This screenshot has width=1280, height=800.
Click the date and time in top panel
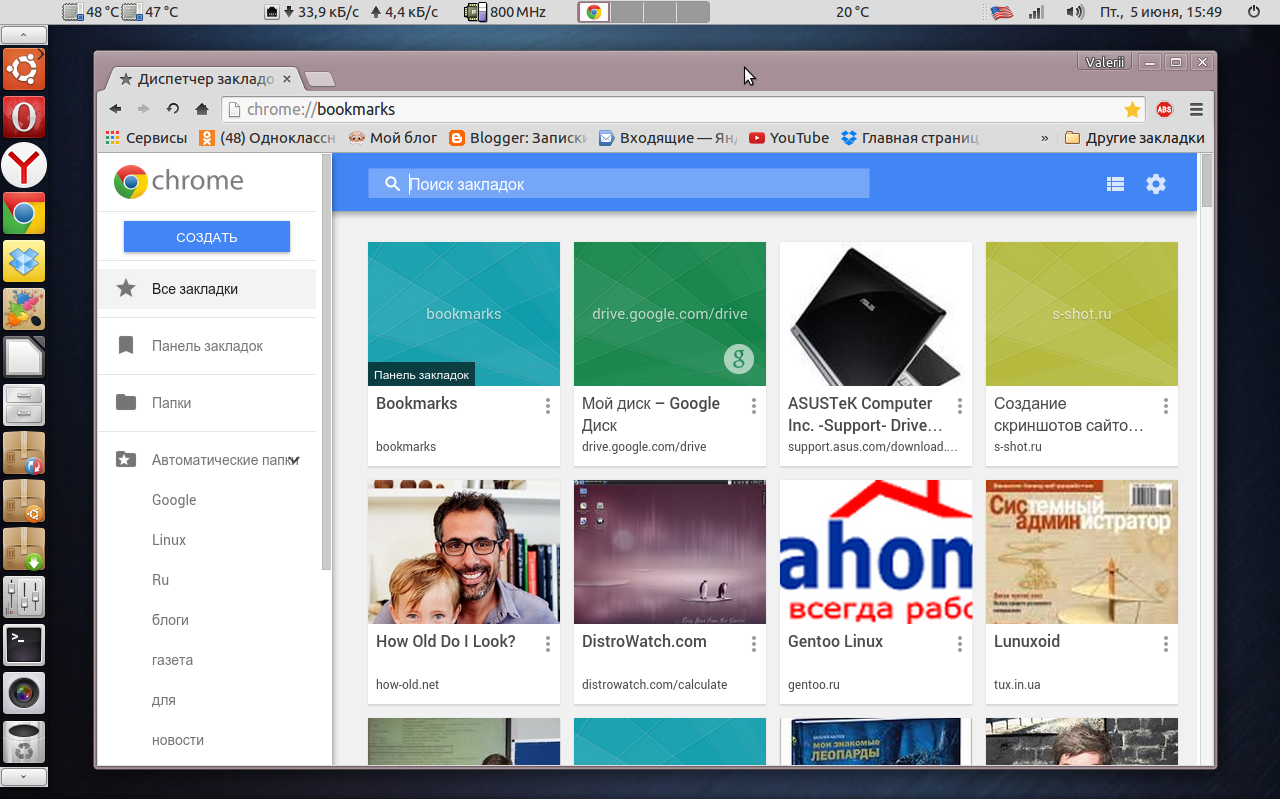pos(1161,12)
